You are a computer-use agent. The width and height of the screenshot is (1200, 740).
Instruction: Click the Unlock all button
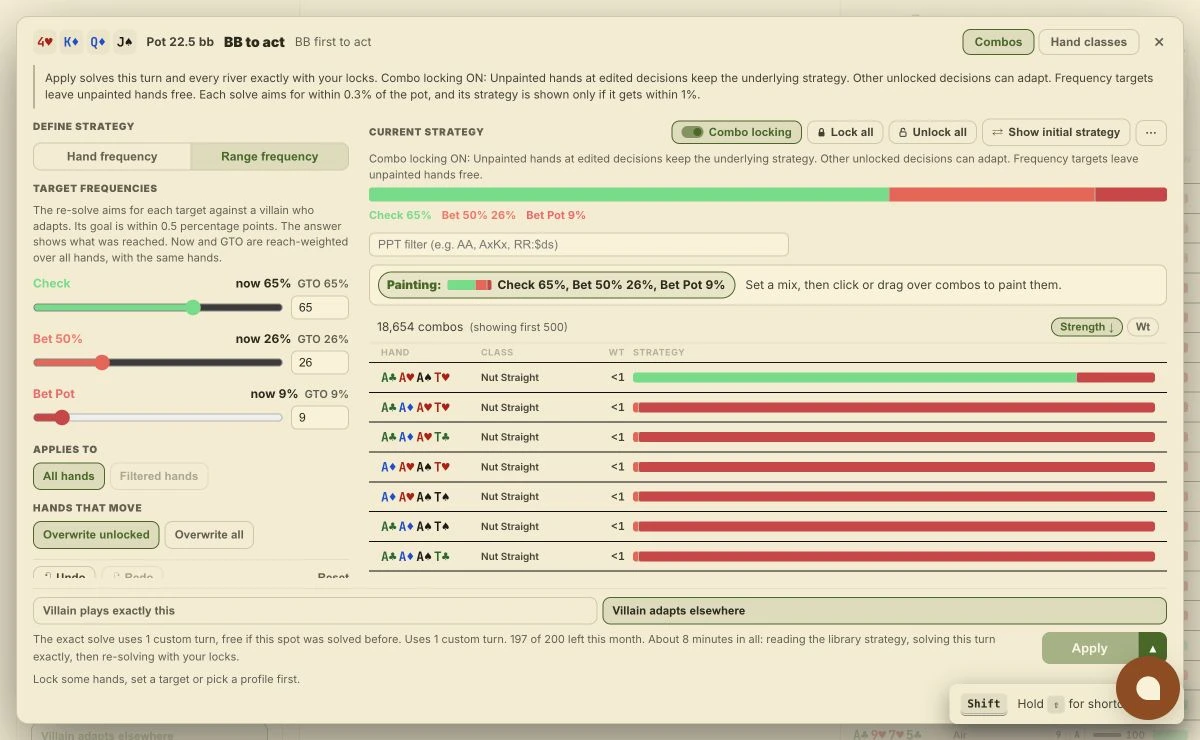coord(932,132)
